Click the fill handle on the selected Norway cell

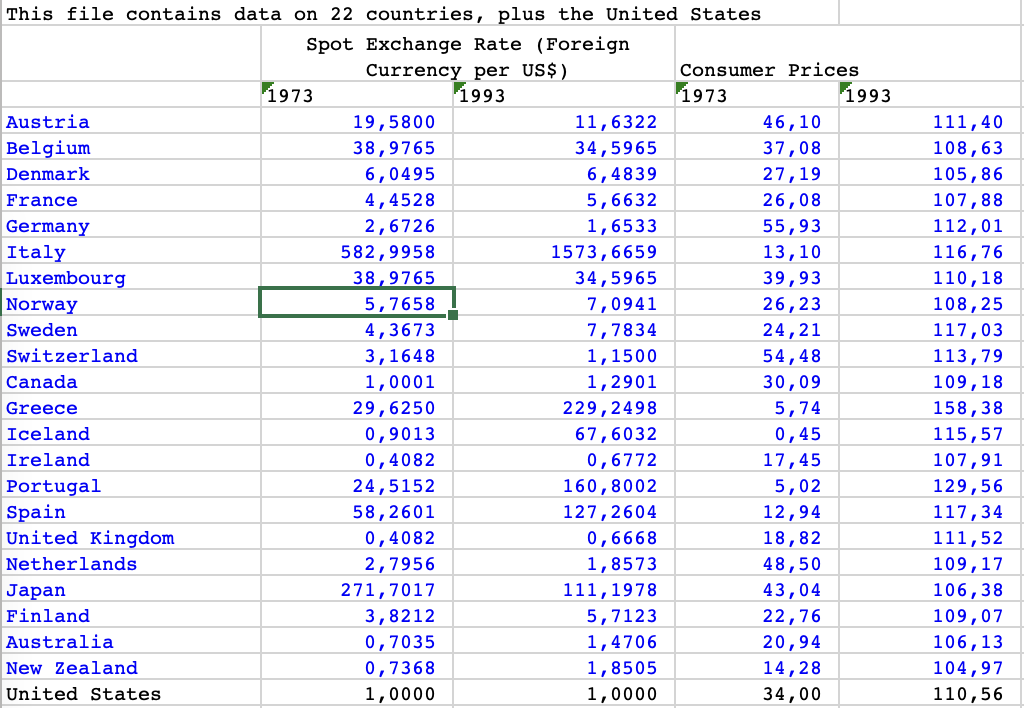pos(455,314)
